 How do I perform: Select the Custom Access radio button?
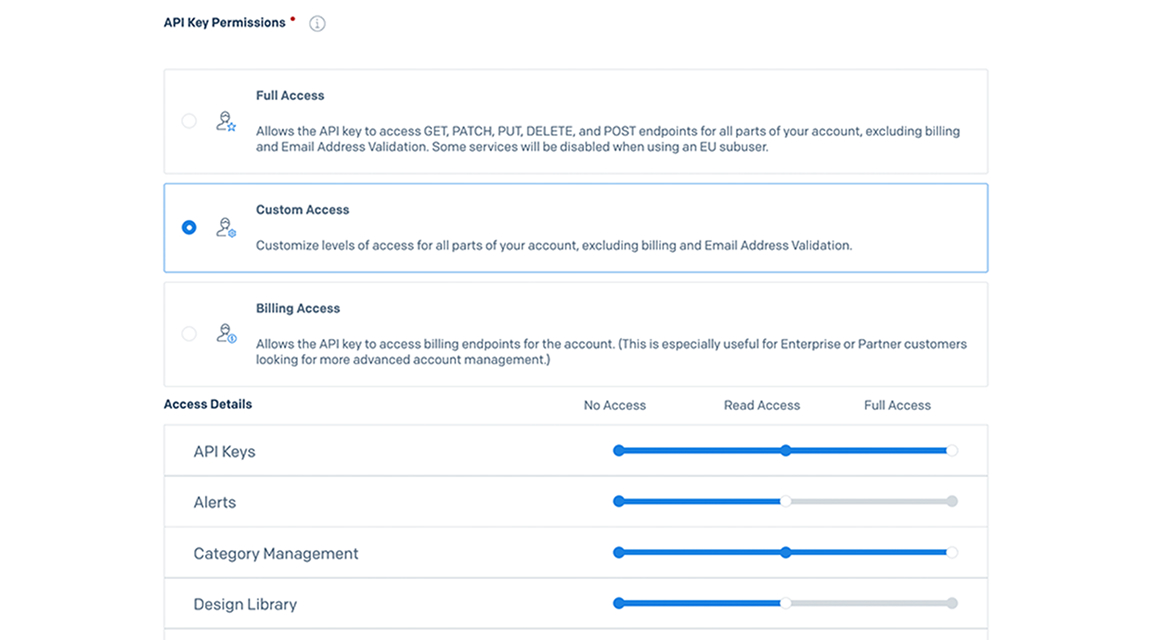pos(189,228)
